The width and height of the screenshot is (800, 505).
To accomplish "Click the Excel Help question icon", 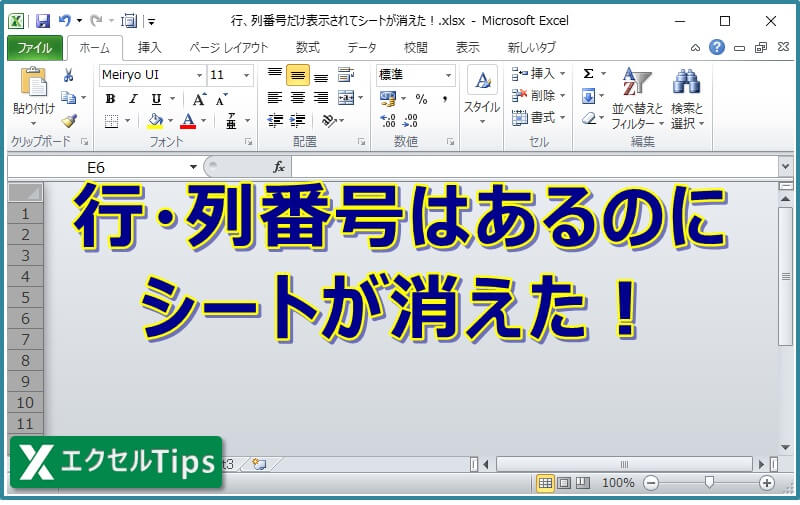I will pyautogui.click(x=717, y=47).
